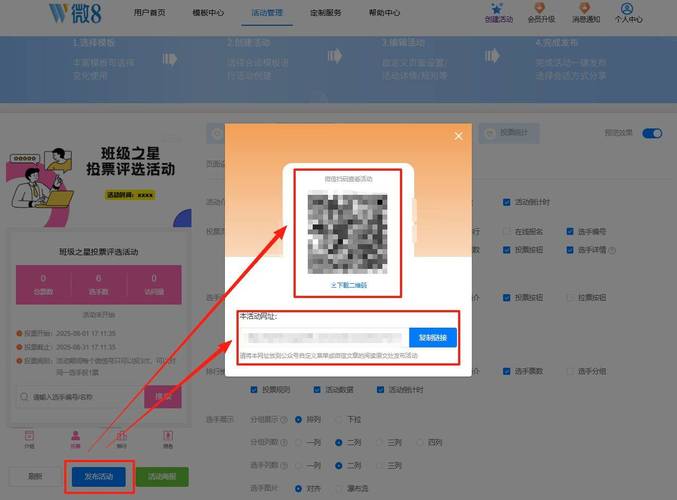Screen dimensions: 677x500
Task: Click the 请输入选手编号/名称 search field
Action: coord(80,396)
